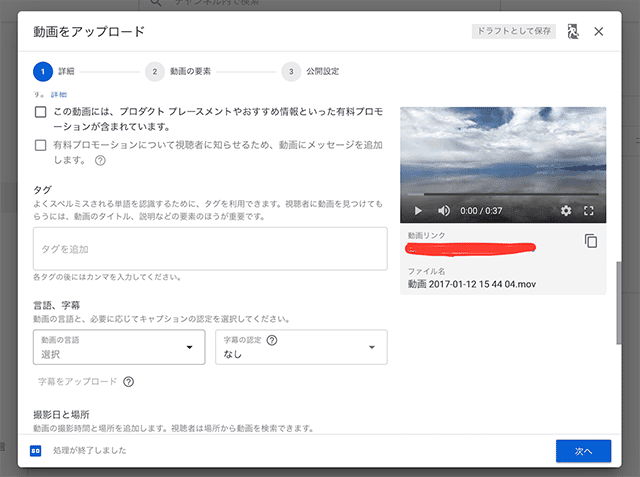The image size is (640, 477).
Task: Open the 字幕の認定 dropdown
Action: (301, 347)
